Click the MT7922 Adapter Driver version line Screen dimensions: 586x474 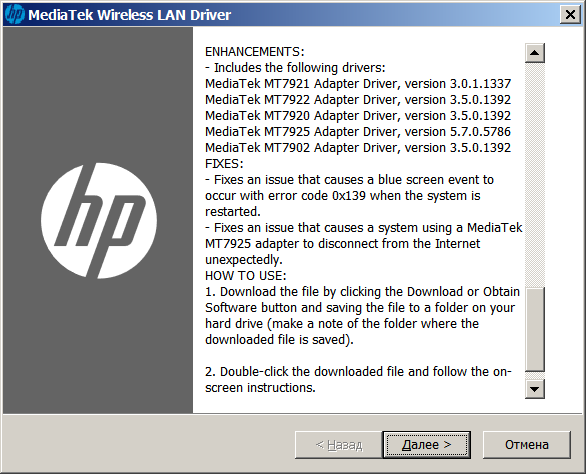click(358, 100)
